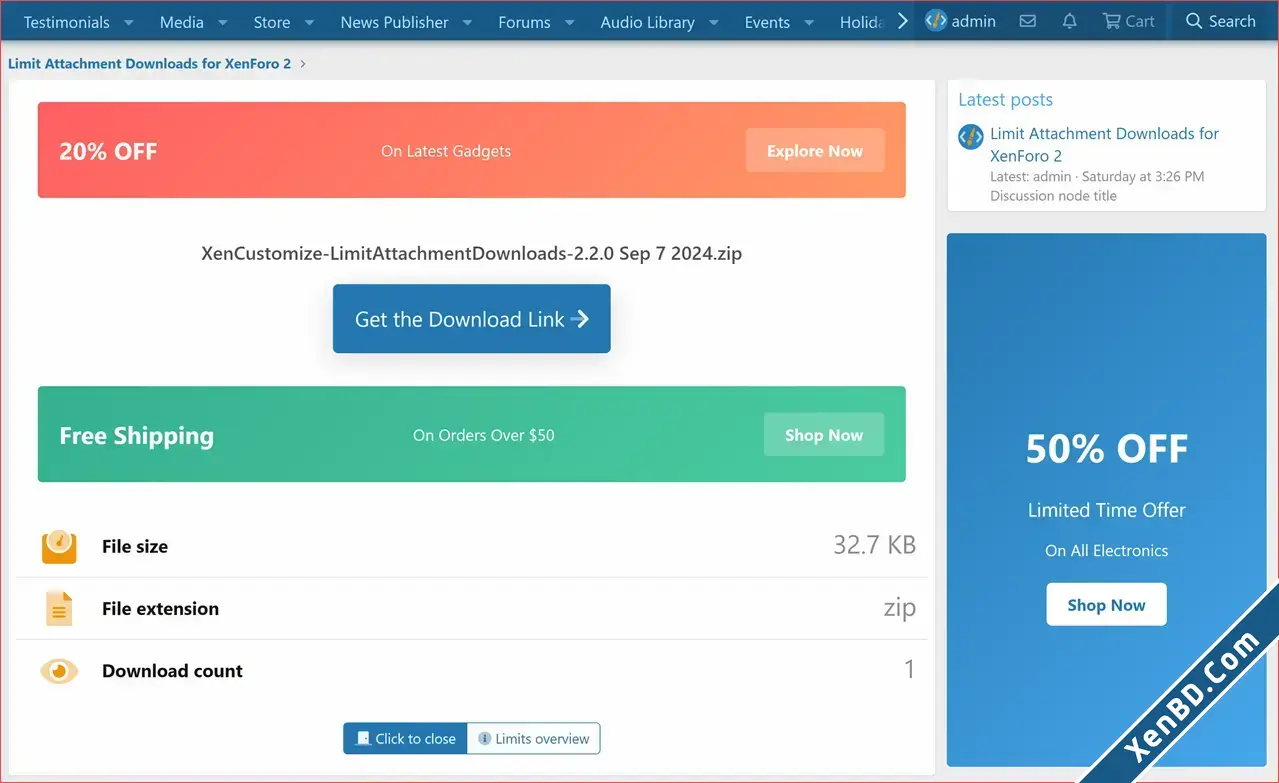
Task: Click Shop Now on 50% OFF ad
Action: click(1106, 605)
